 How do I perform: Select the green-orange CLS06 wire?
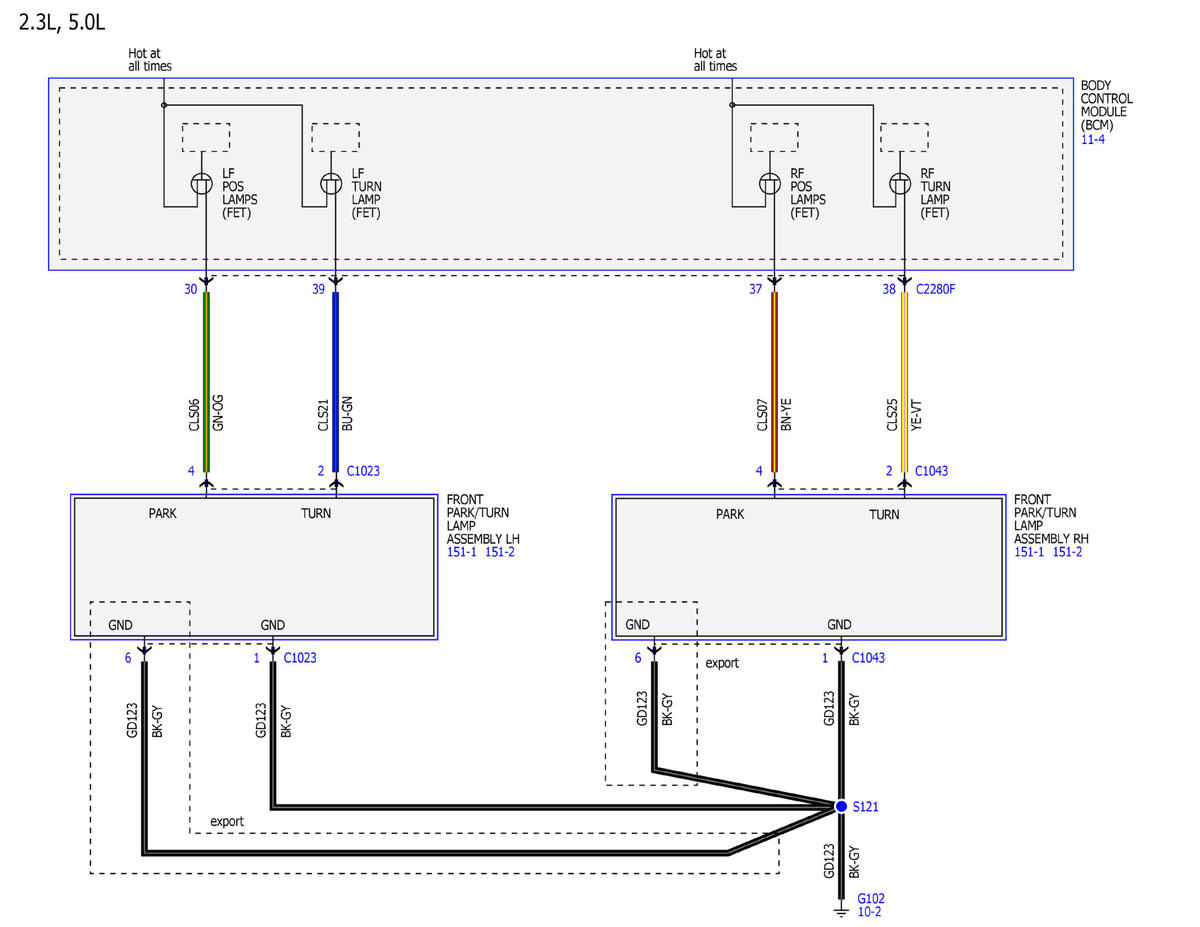pyautogui.click(x=206, y=381)
